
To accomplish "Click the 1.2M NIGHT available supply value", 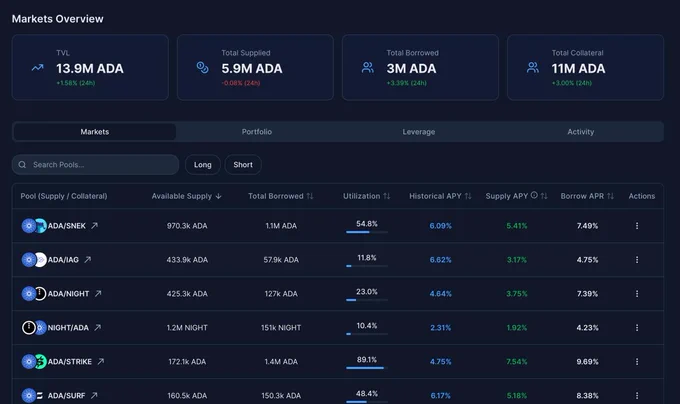I will (187, 328).
